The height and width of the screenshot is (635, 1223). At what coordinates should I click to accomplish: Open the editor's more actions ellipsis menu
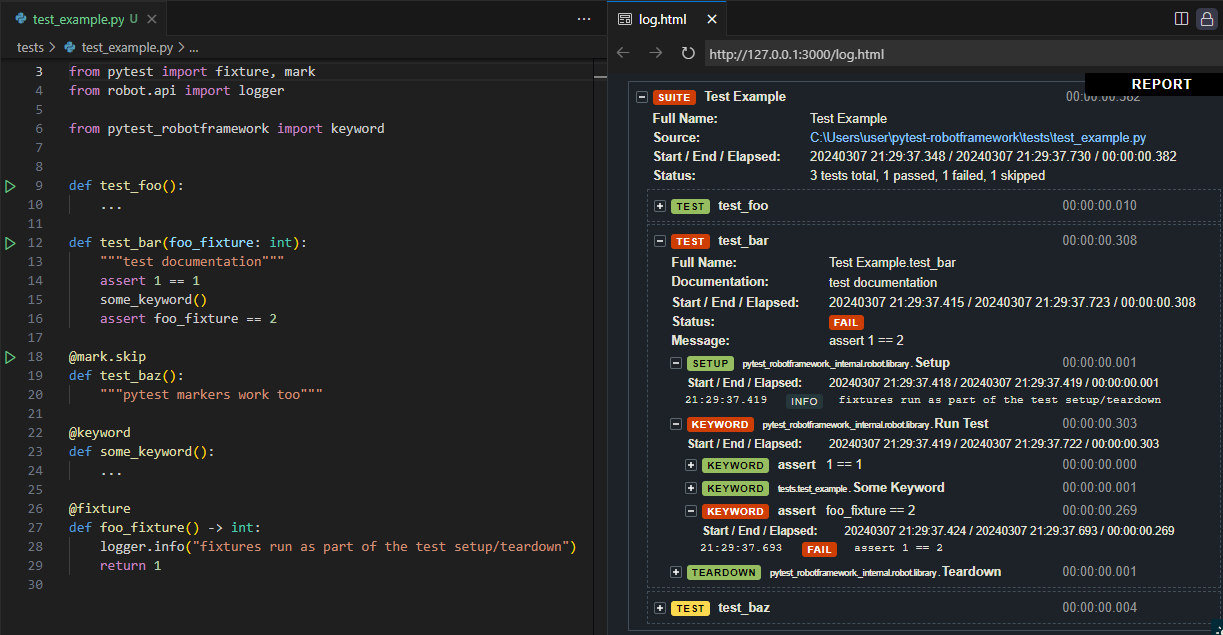pos(584,19)
